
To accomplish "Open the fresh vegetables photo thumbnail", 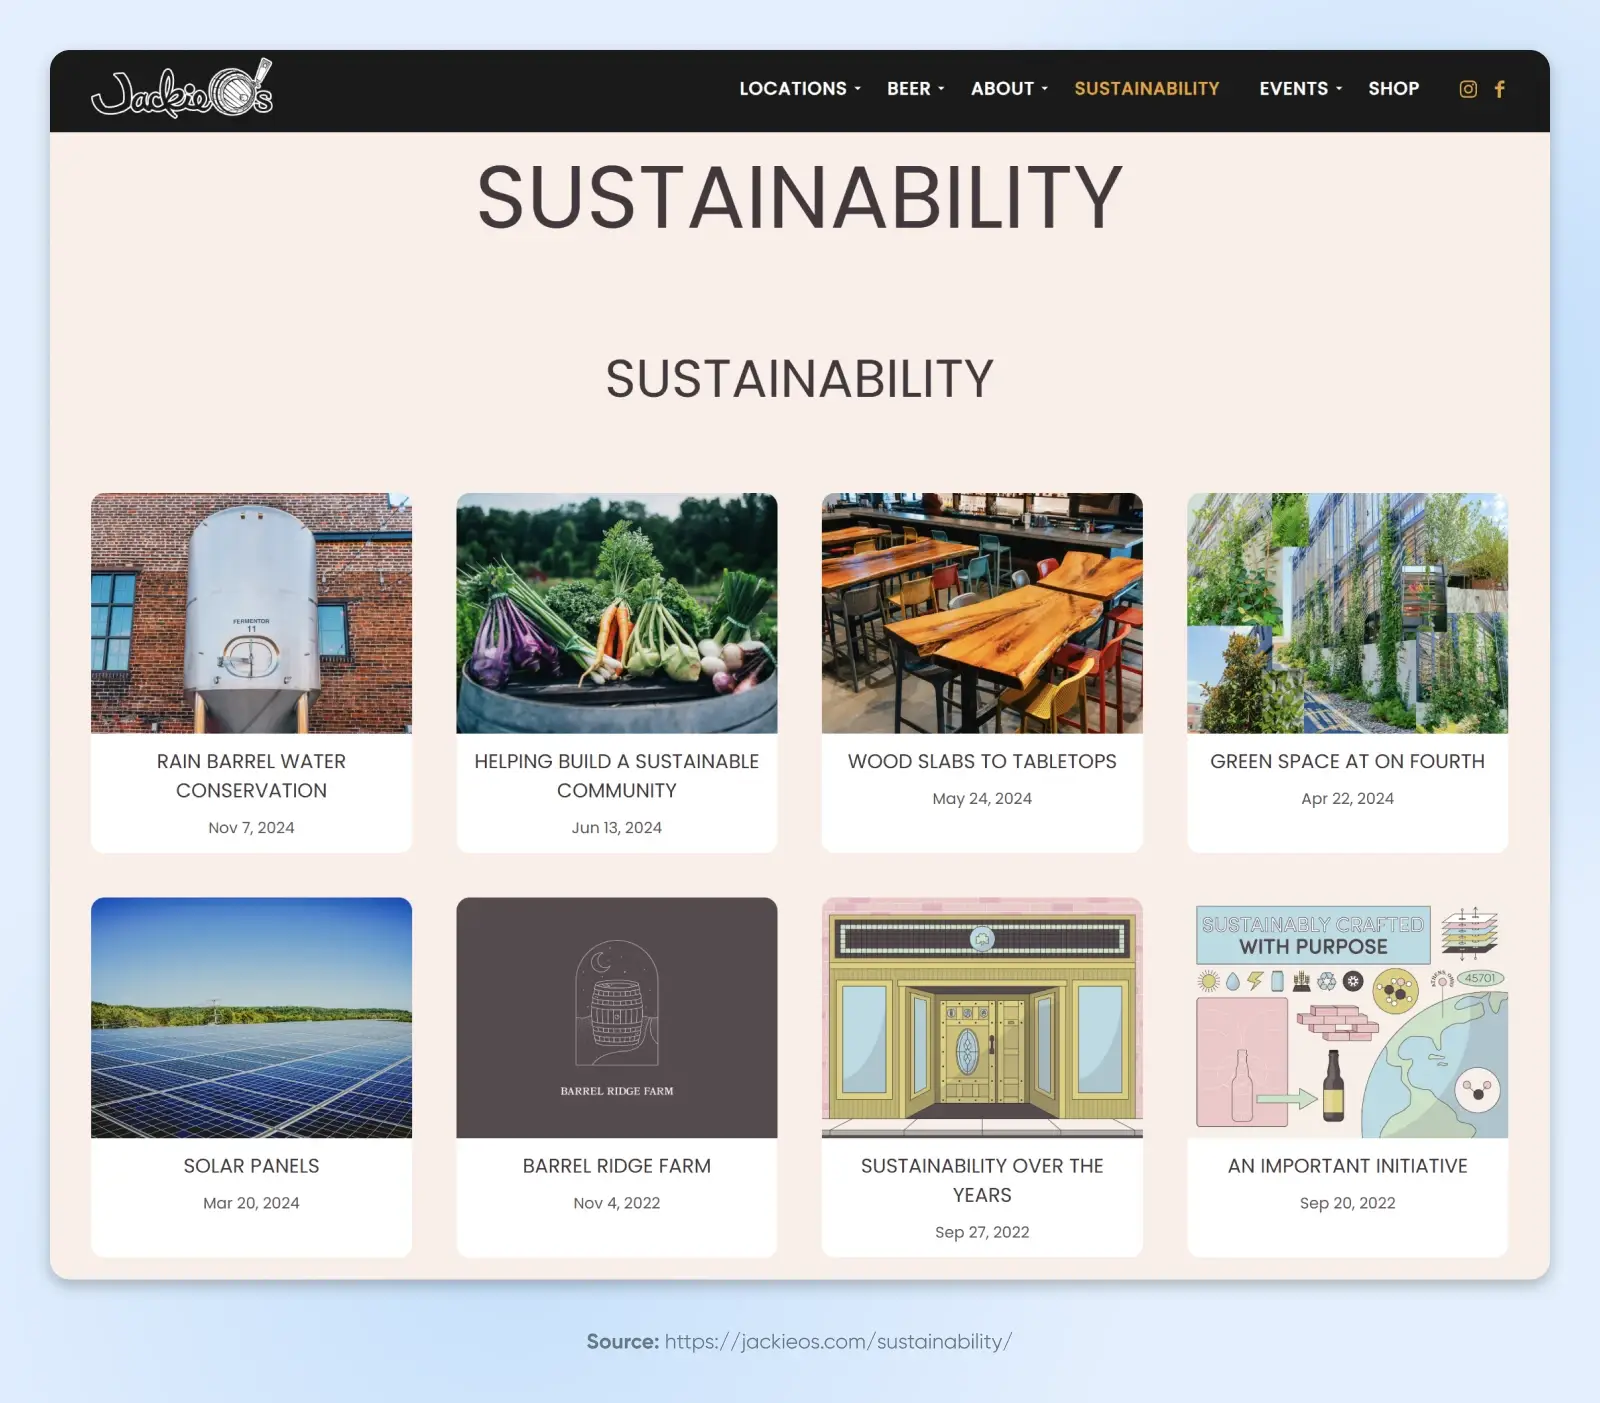I will [x=616, y=613].
